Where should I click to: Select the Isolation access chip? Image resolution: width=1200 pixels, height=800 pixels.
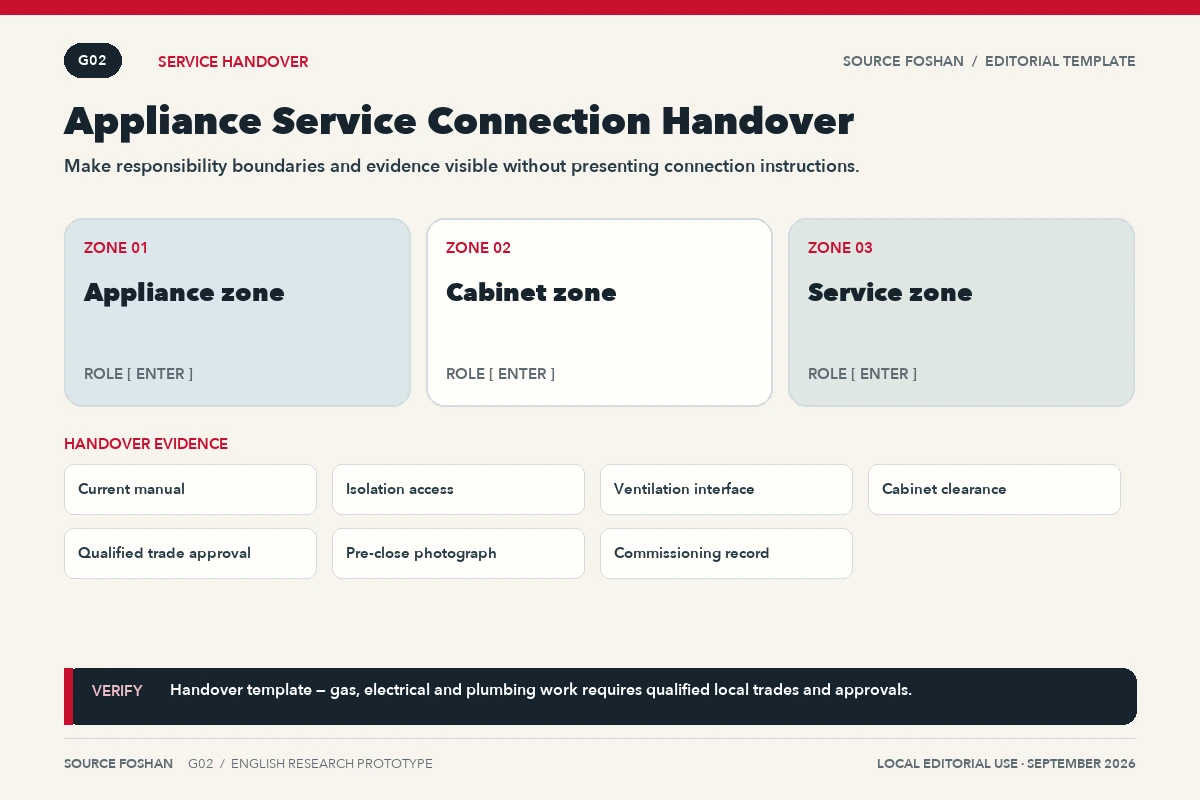pos(459,490)
